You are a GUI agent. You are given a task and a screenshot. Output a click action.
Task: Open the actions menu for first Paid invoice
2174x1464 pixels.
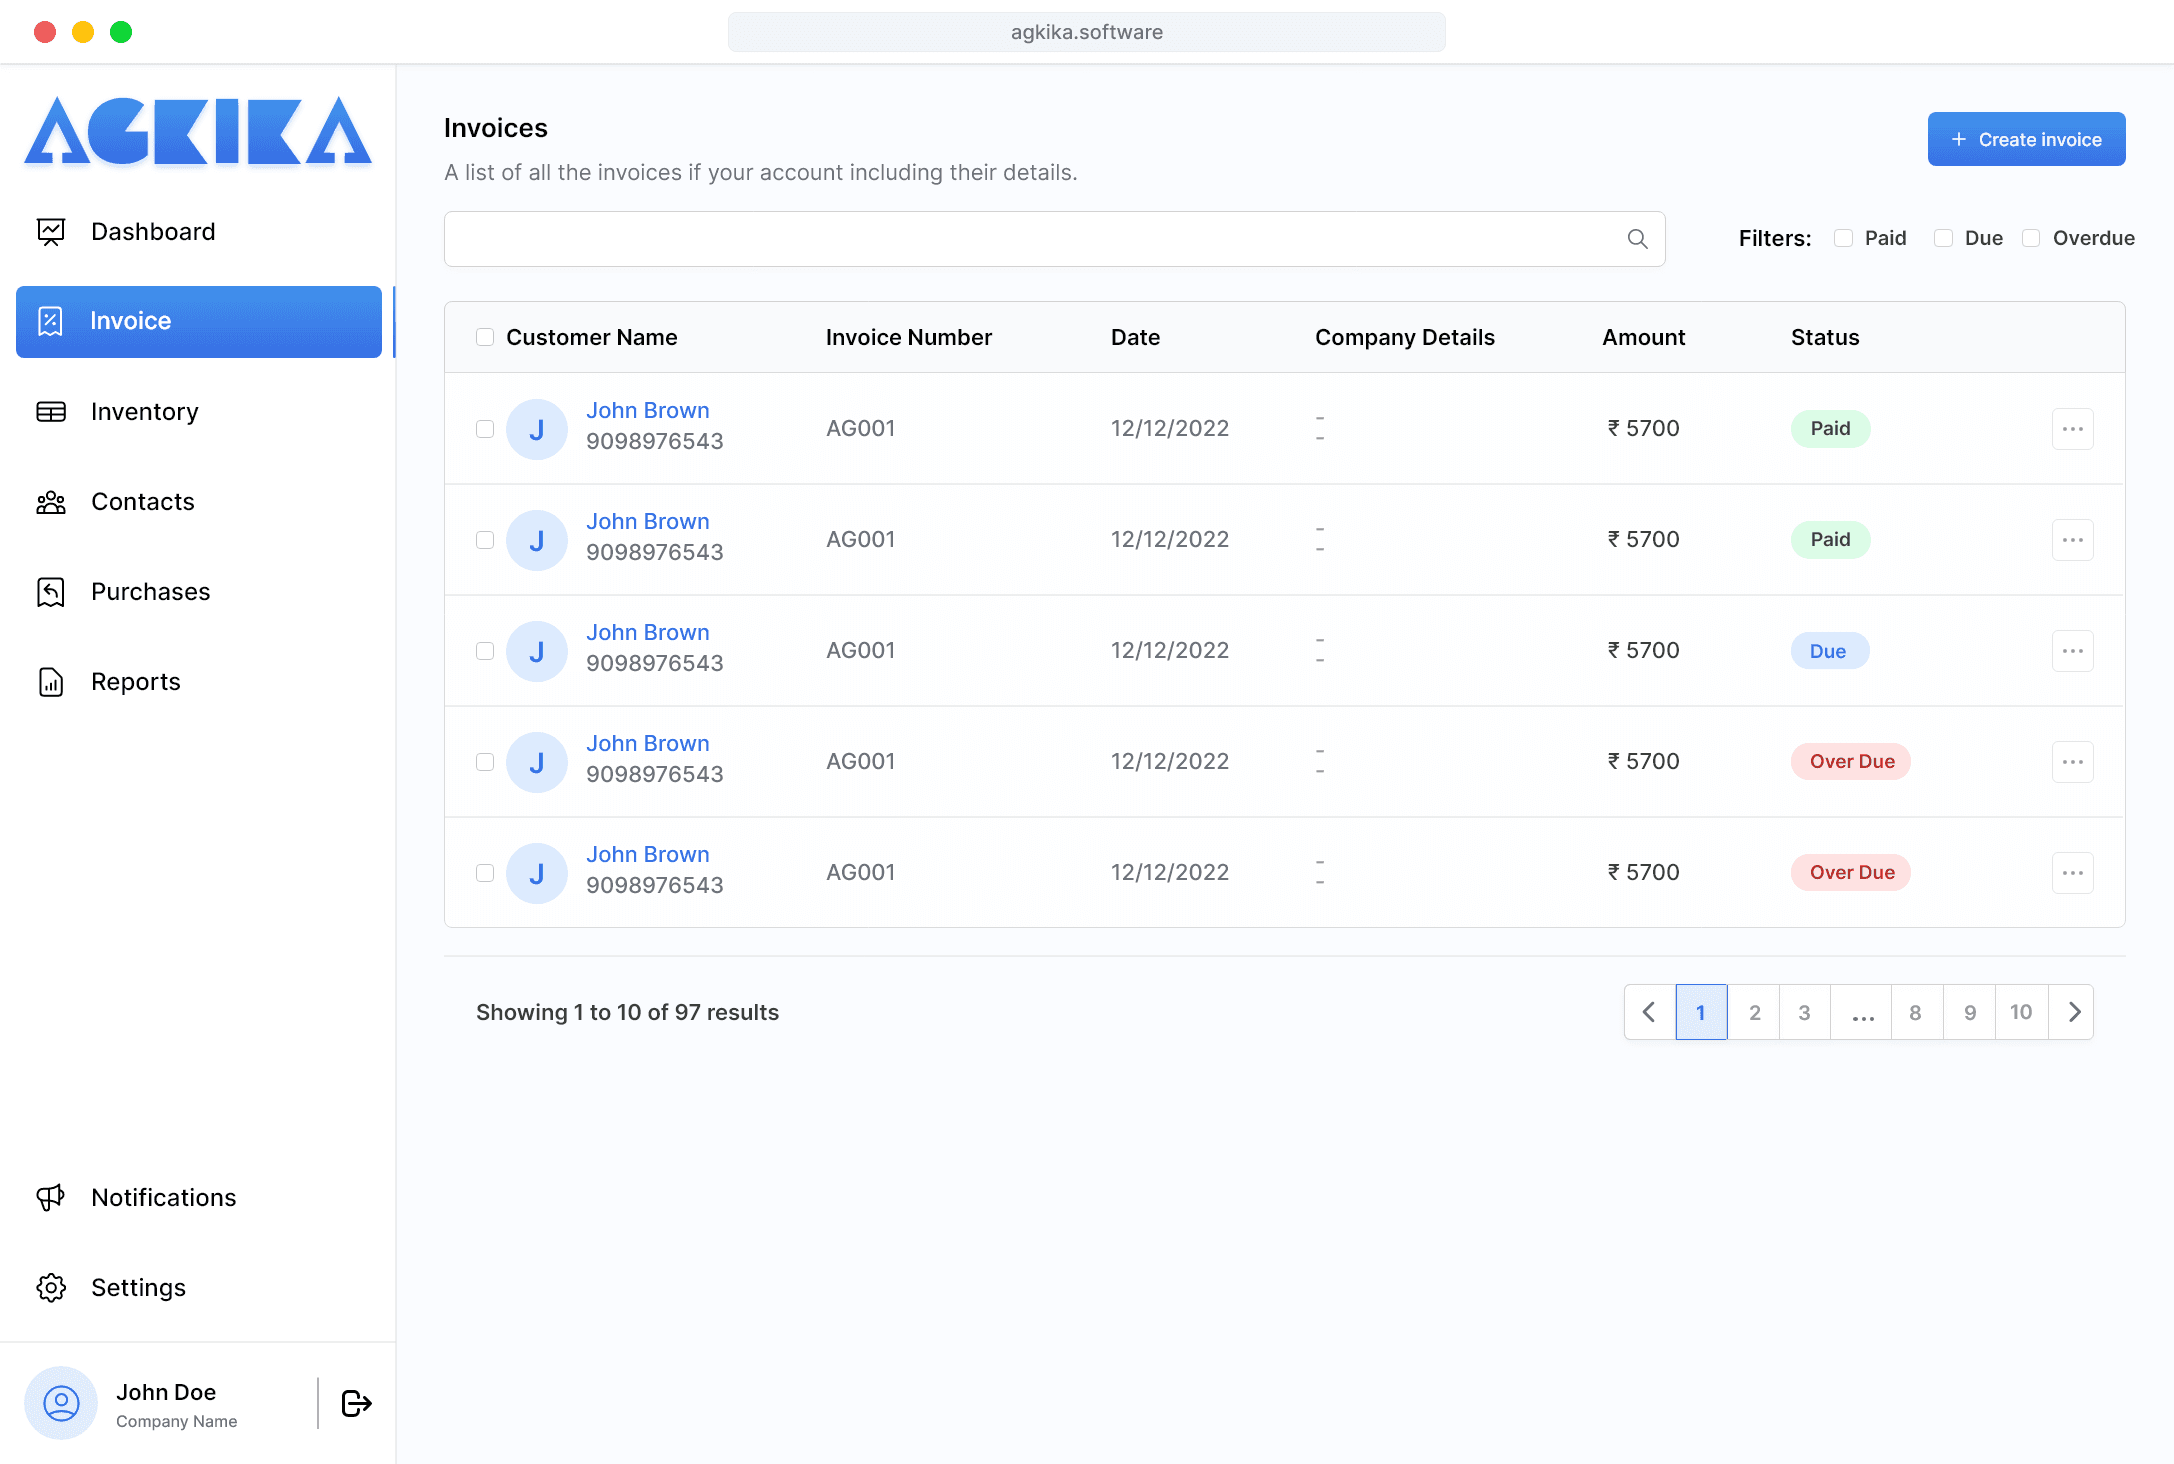click(x=2072, y=429)
